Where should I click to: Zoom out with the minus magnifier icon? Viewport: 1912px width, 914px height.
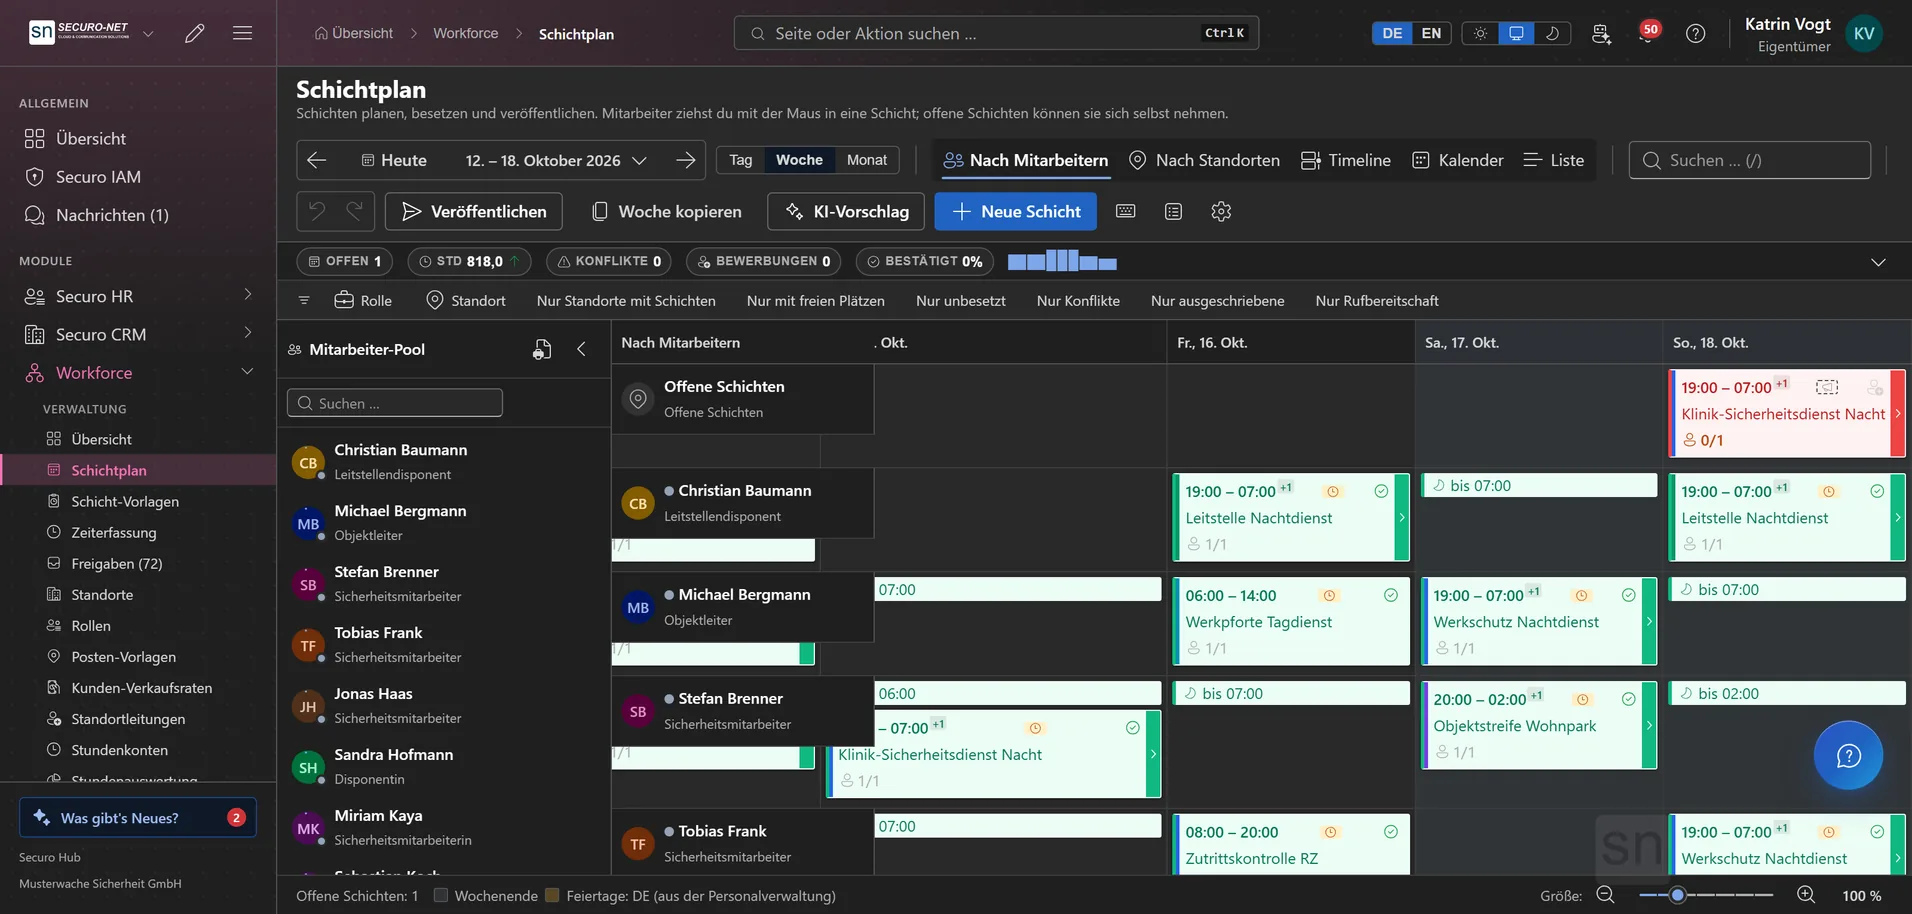pyautogui.click(x=1605, y=895)
